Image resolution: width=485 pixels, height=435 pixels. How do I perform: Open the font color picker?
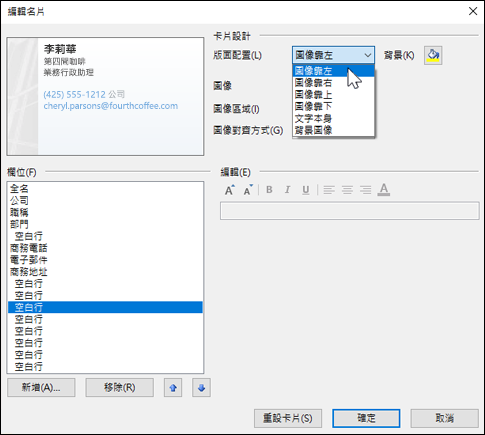[x=384, y=190]
